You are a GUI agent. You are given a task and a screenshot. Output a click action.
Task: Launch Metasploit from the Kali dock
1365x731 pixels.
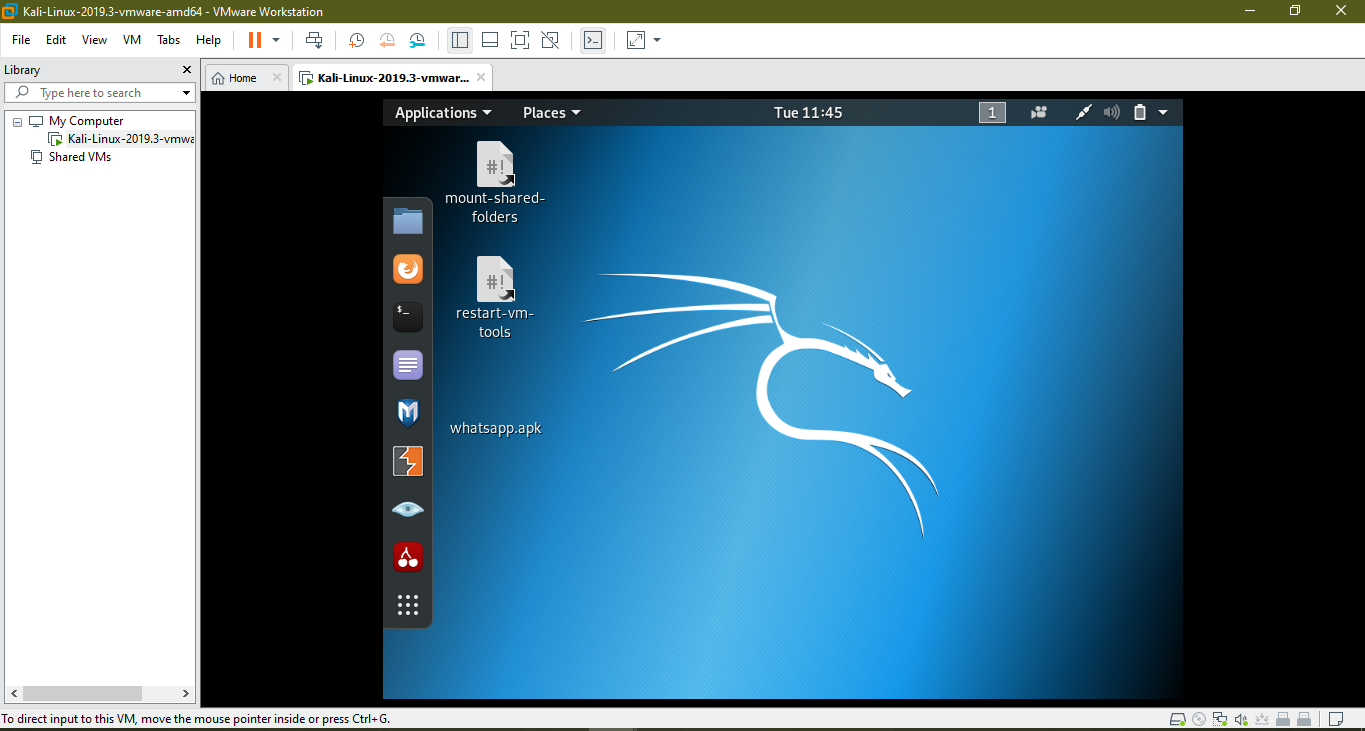[408, 413]
